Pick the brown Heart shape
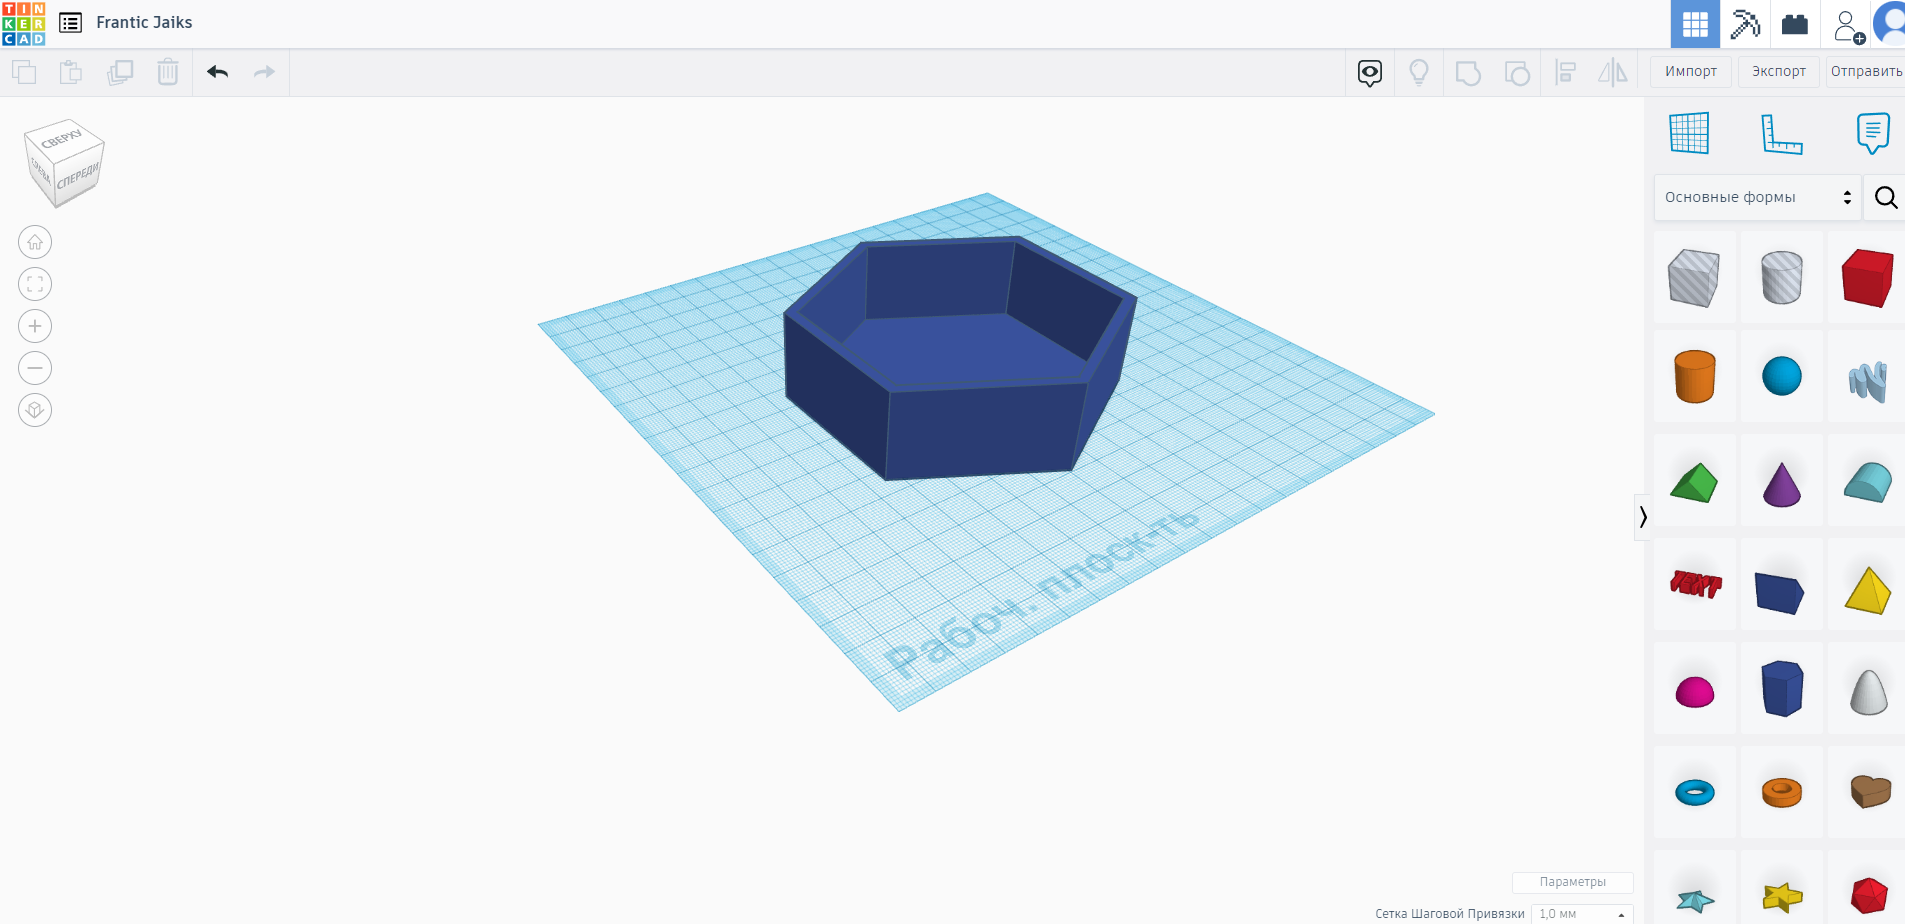This screenshot has width=1905, height=924. 1869,792
